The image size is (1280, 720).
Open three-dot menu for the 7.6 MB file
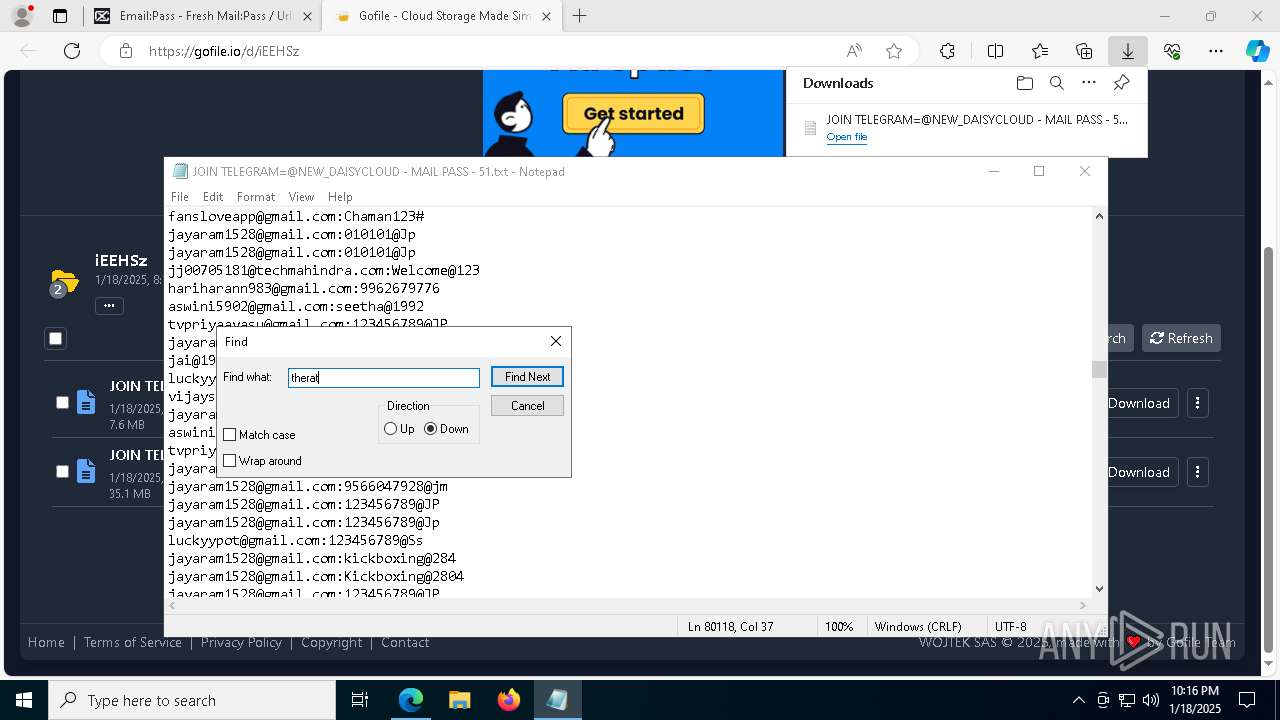pyautogui.click(x=1197, y=403)
